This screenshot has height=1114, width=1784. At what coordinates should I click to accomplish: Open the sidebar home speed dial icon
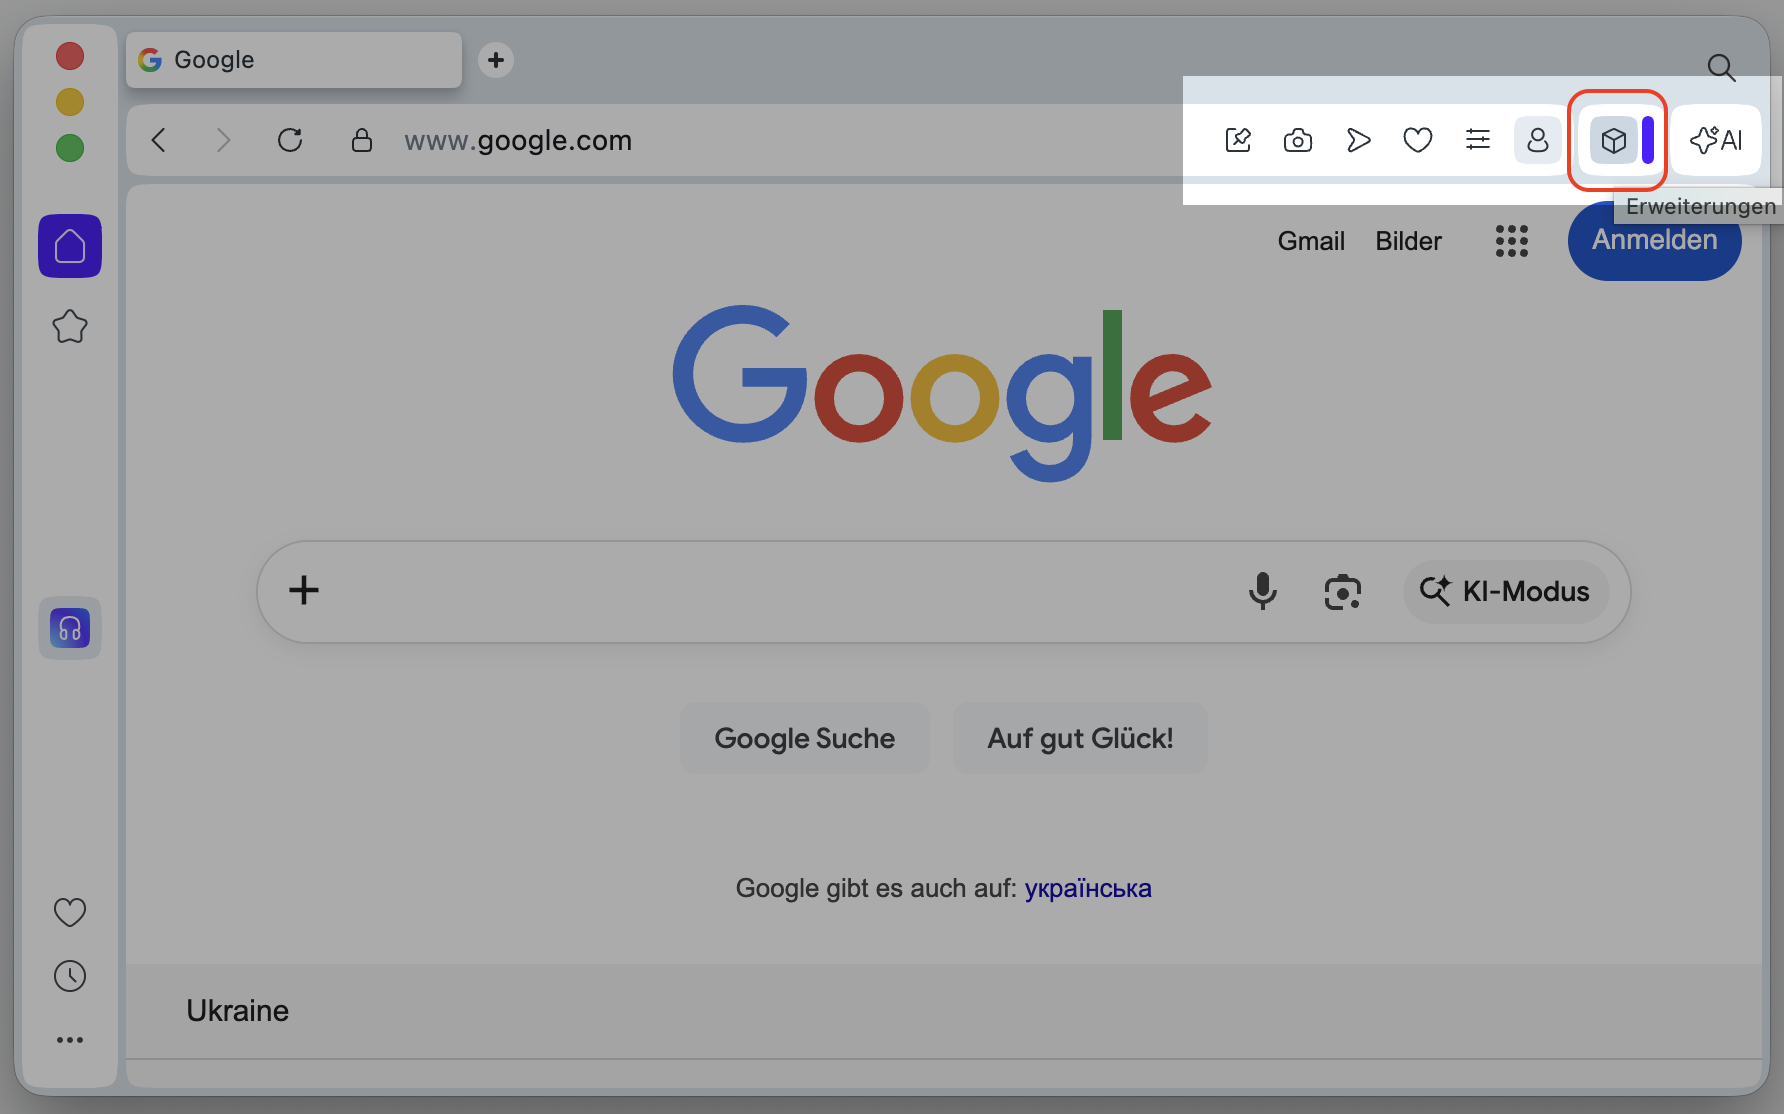(x=70, y=246)
